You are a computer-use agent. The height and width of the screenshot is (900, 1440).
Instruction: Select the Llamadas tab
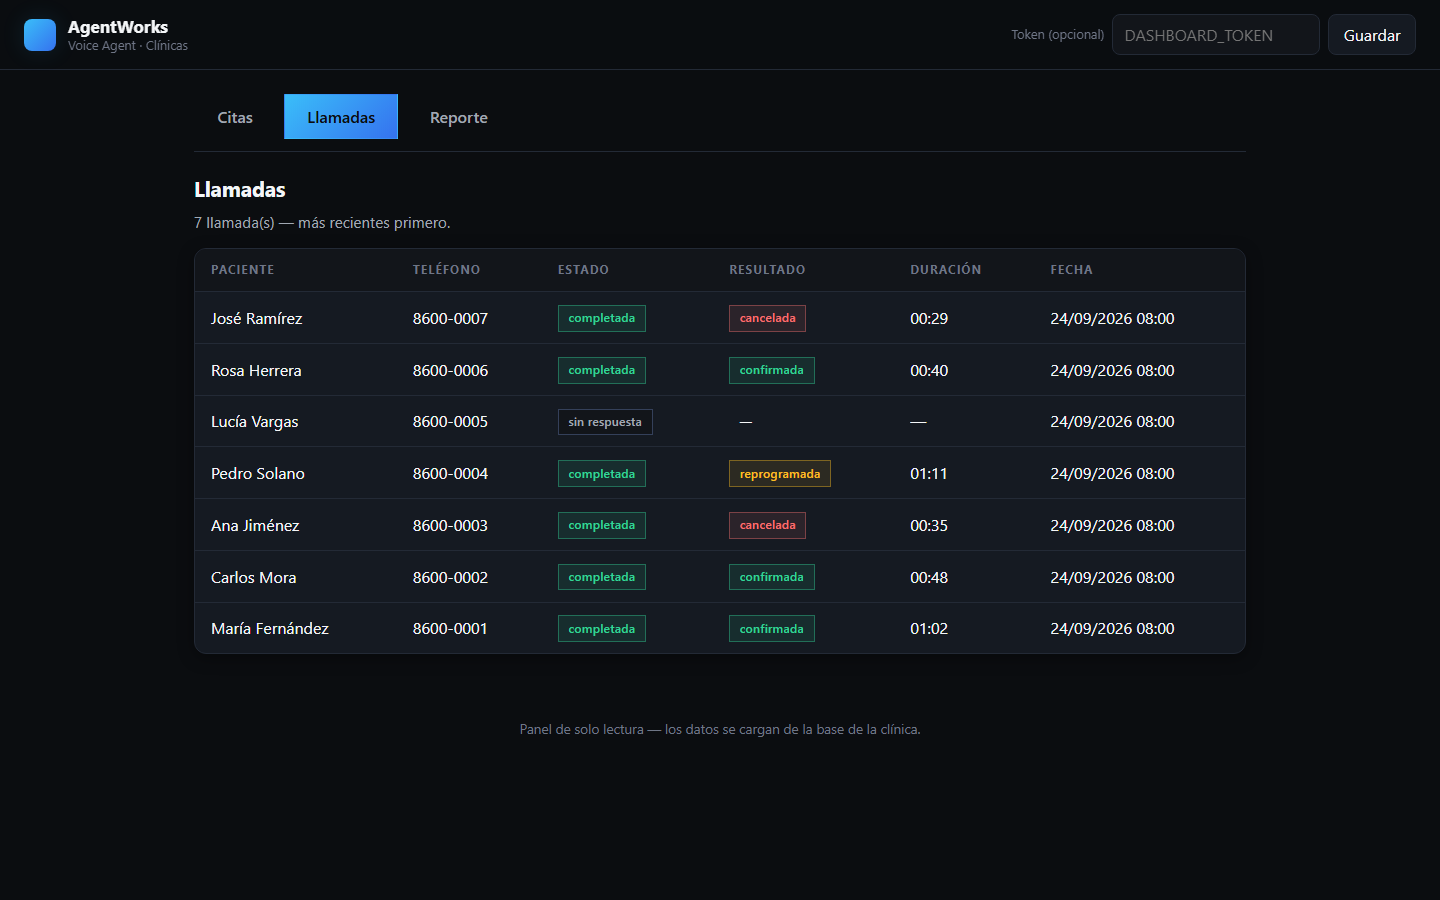[x=341, y=117]
